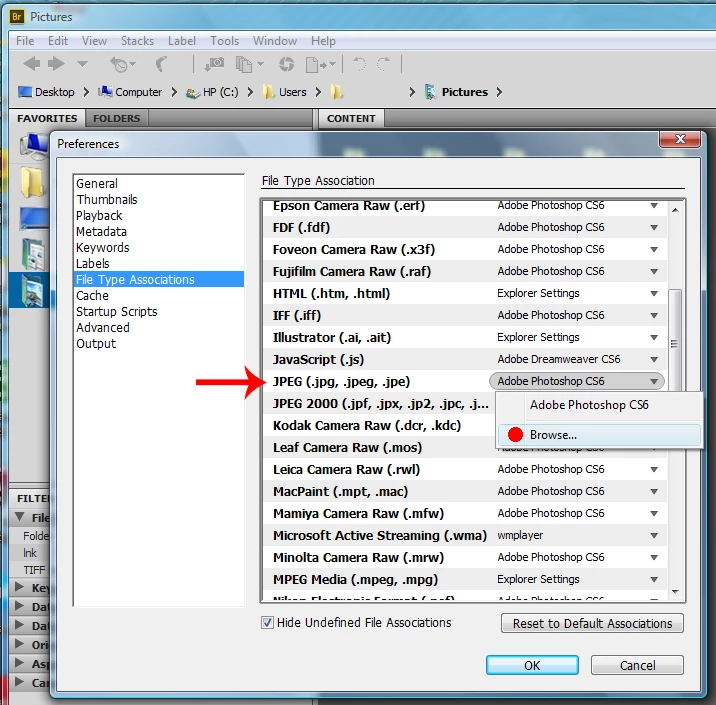Image resolution: width=716 pixels, height=705 pixels.
Task: Open the Stacks menu
Action: (x=137, y=41)
